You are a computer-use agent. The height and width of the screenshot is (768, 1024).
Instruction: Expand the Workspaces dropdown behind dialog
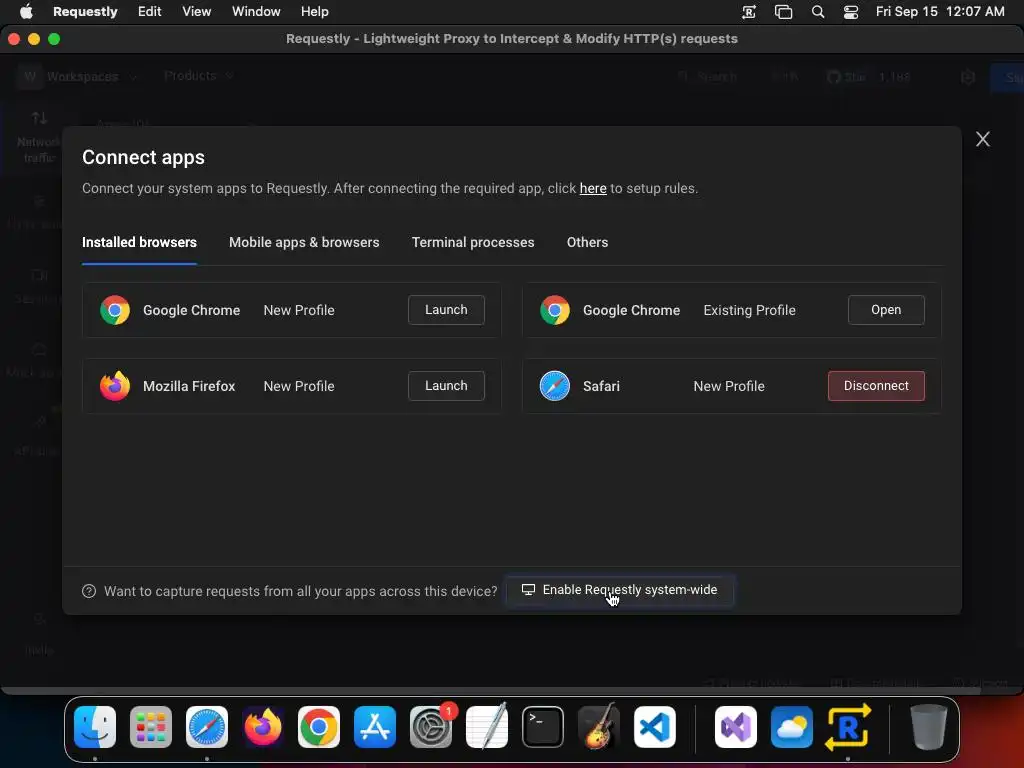point(78,76)
